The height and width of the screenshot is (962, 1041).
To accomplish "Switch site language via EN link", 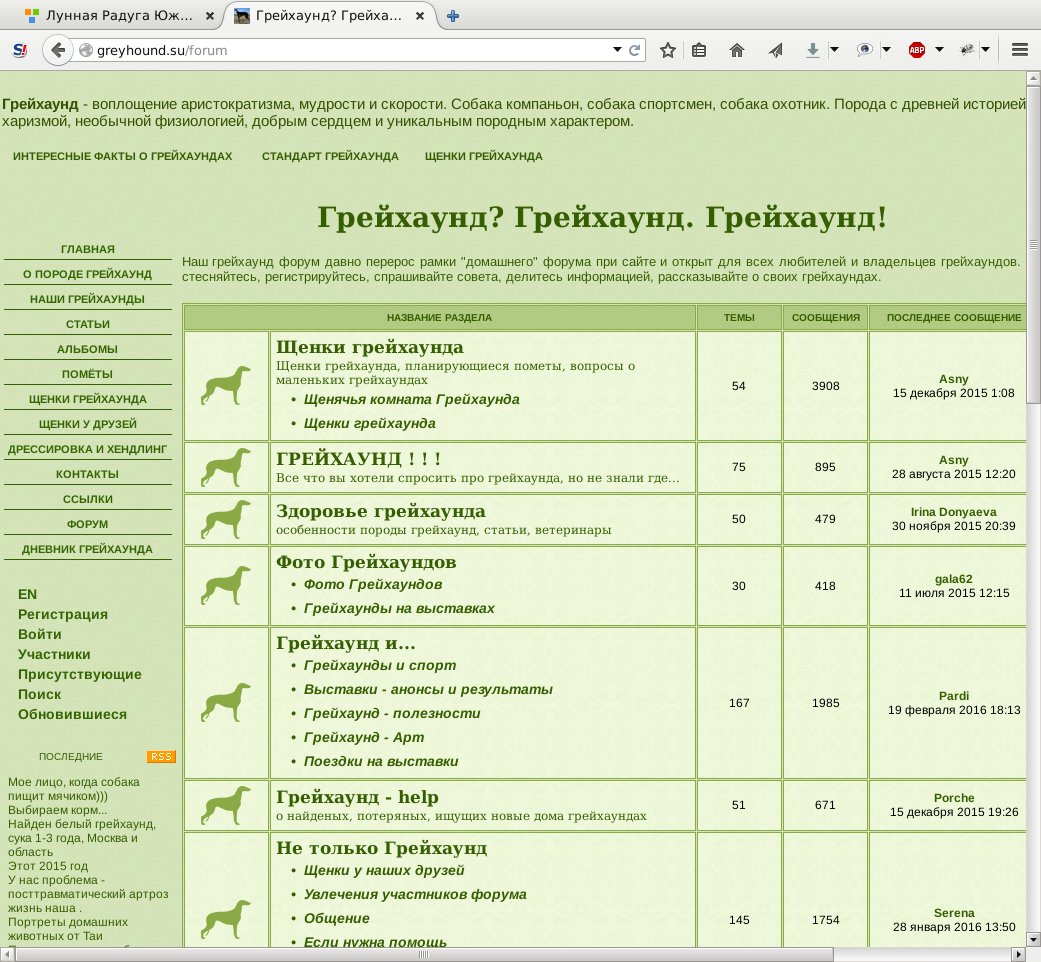I will pos(27,594).
